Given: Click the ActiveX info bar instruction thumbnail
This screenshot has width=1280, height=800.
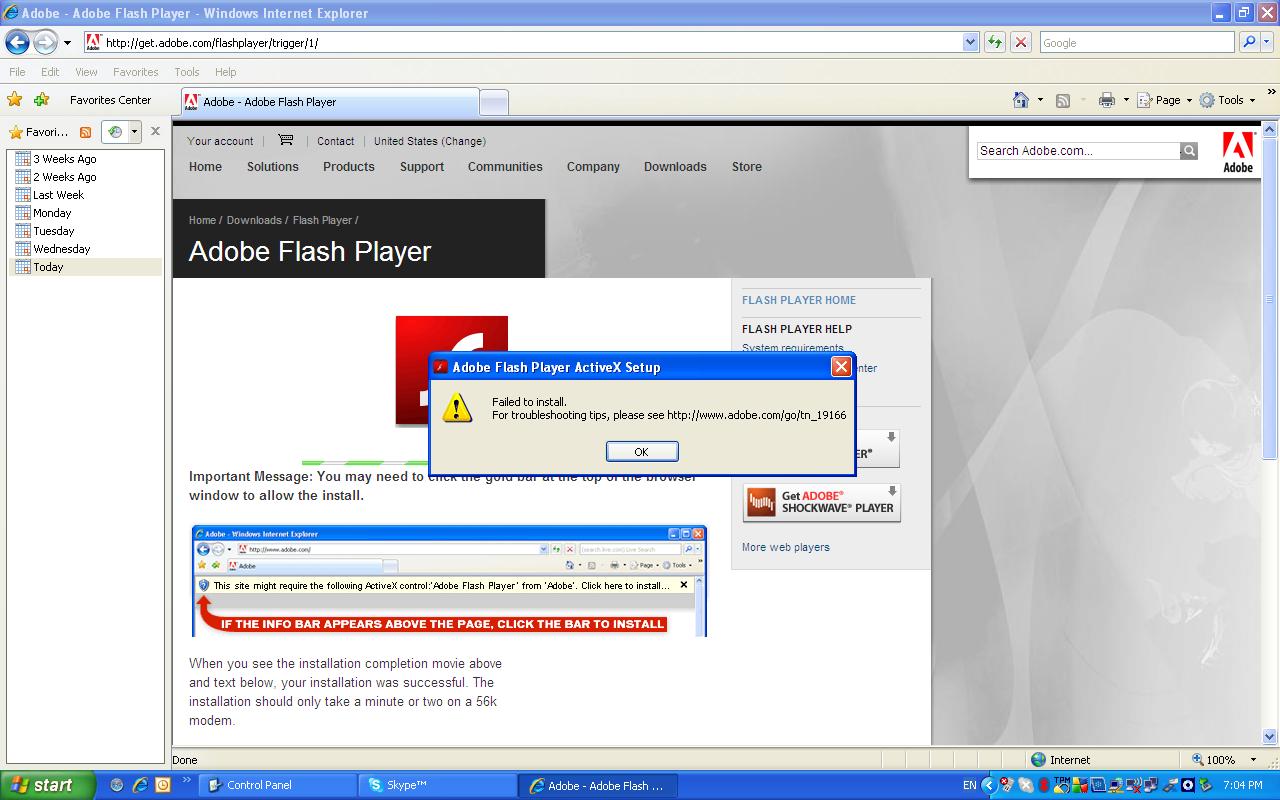Looking at the screenshot, I should [x=449, y=580].
